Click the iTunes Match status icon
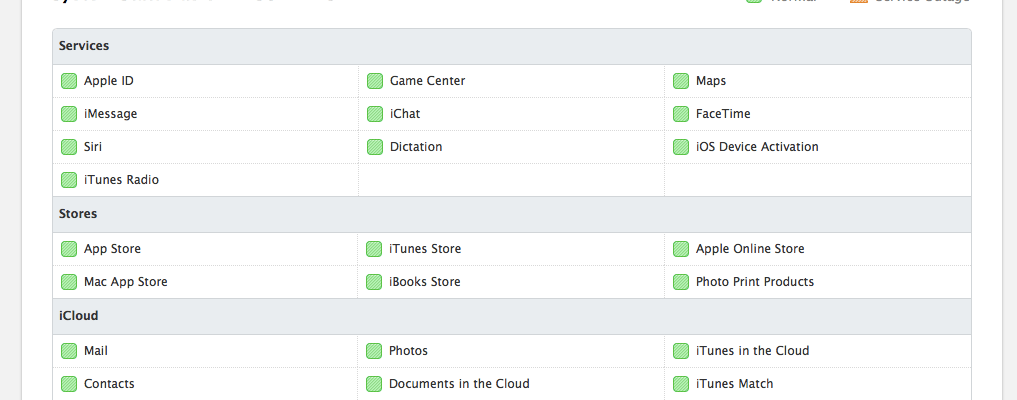1017x400 pixels. click(681, 384)
